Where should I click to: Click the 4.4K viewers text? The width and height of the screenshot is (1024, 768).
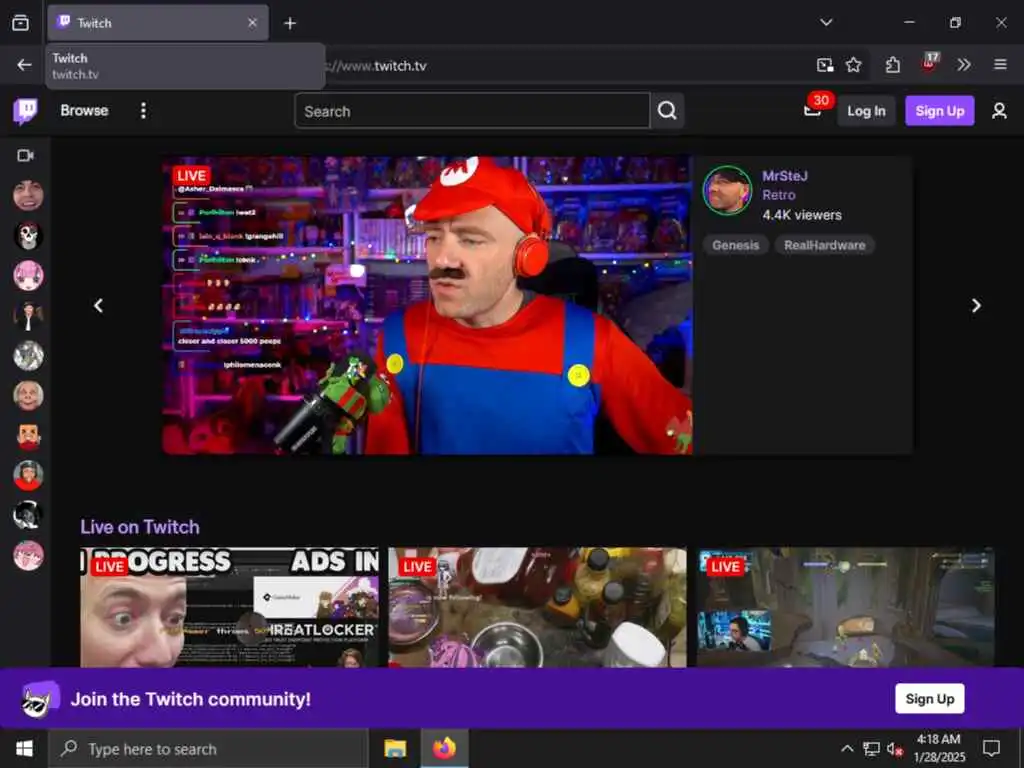(802, 215)
